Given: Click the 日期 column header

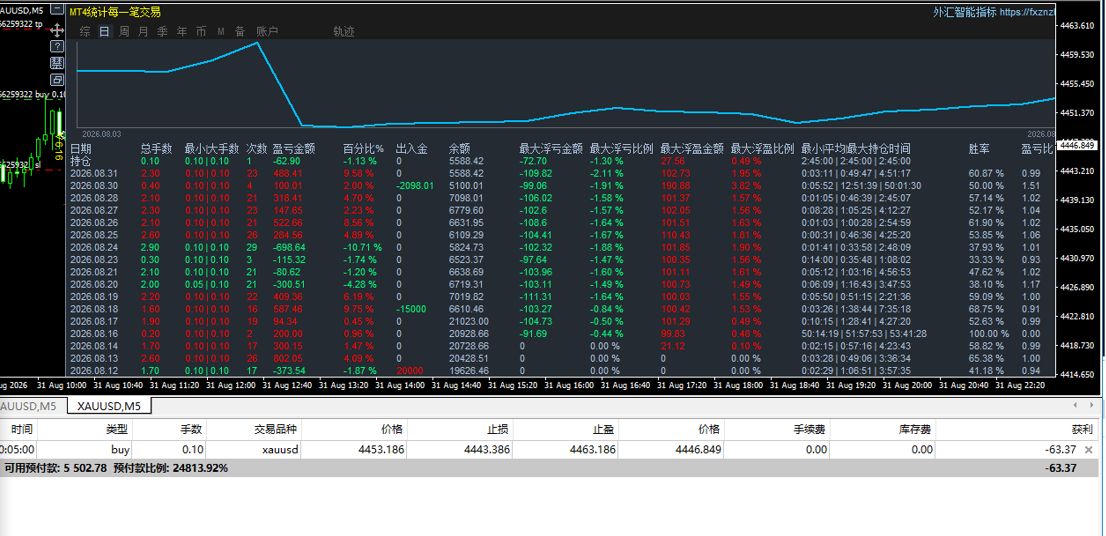Looking at the screenshot, I should point(81,149).
